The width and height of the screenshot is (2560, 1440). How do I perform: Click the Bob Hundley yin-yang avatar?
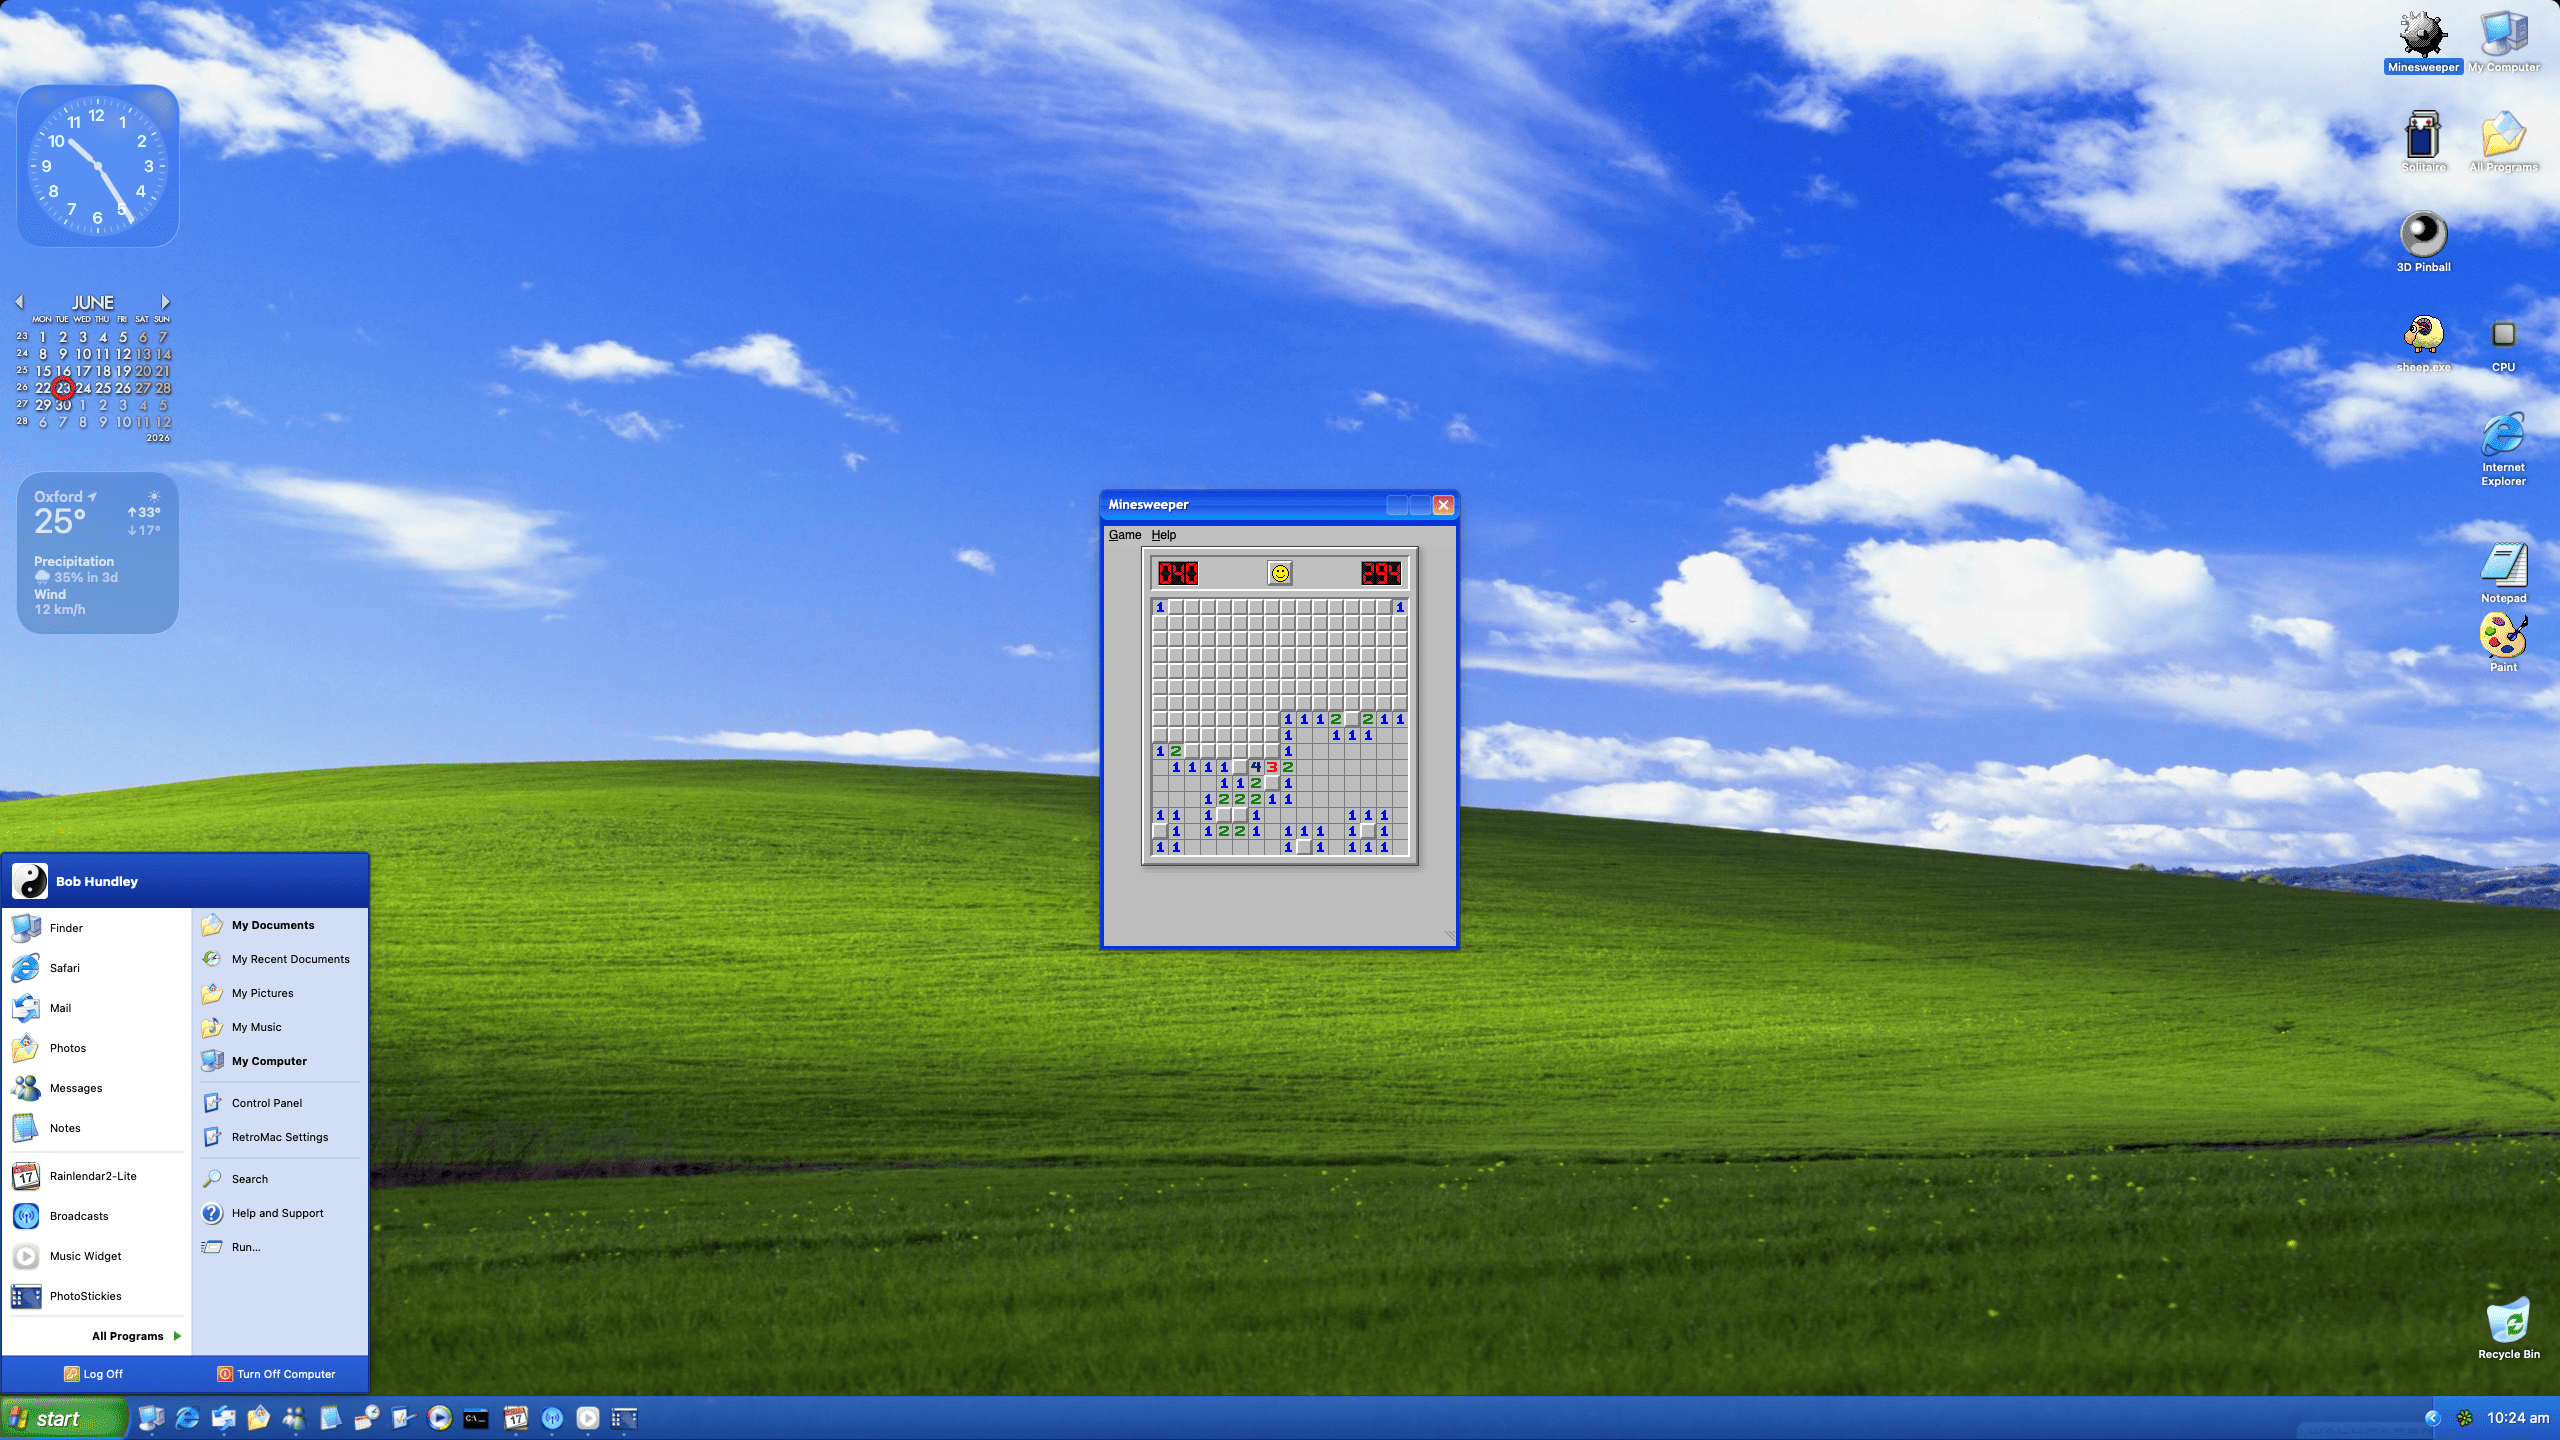(30, 881)
